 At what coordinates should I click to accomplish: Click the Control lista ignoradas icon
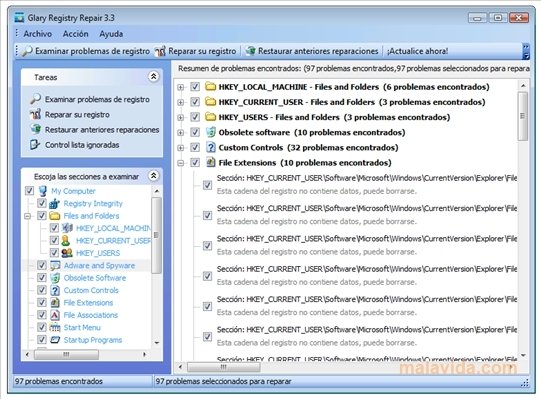click(35, 145)
